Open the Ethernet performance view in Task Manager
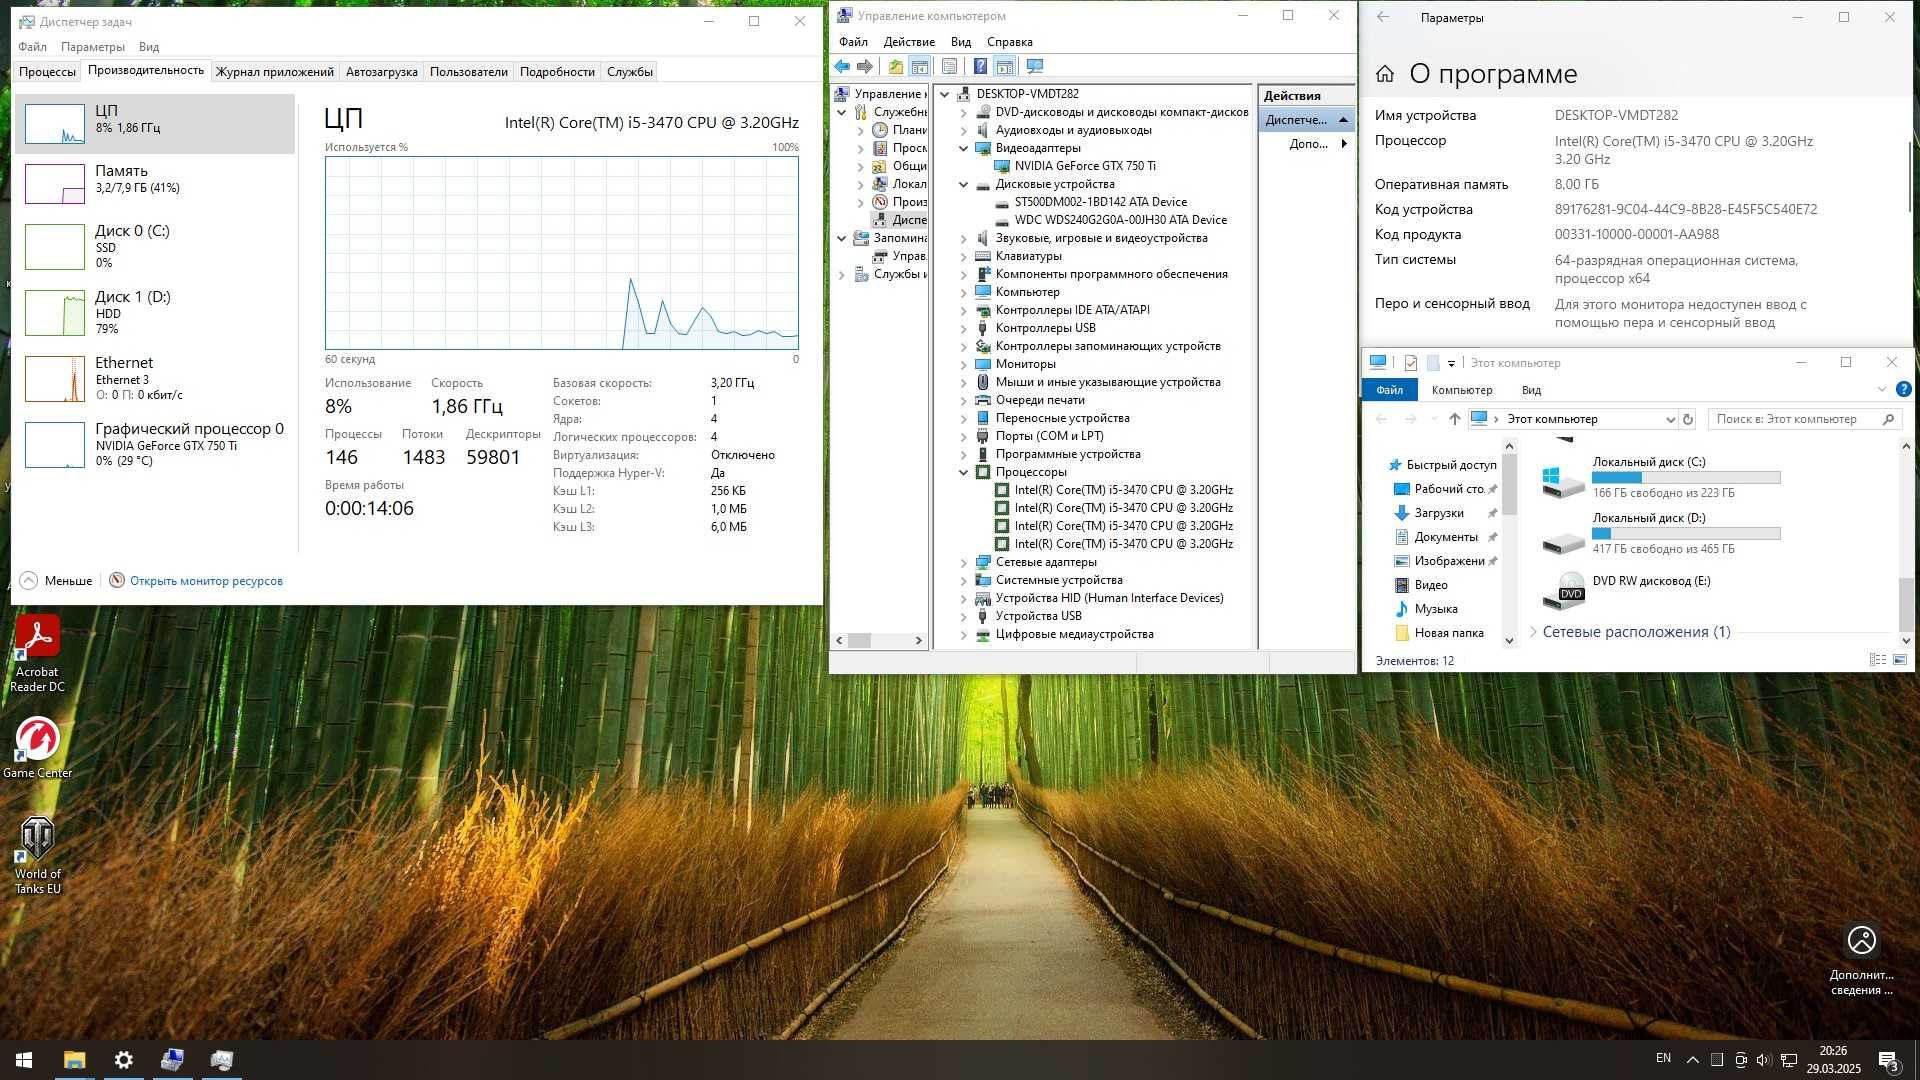Screen dimensions: 1920x1080 click(155, 378)
